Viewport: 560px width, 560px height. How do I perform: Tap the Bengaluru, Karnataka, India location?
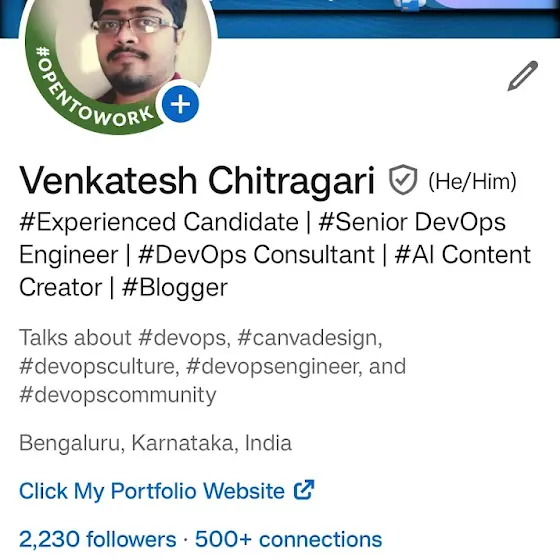155,443
